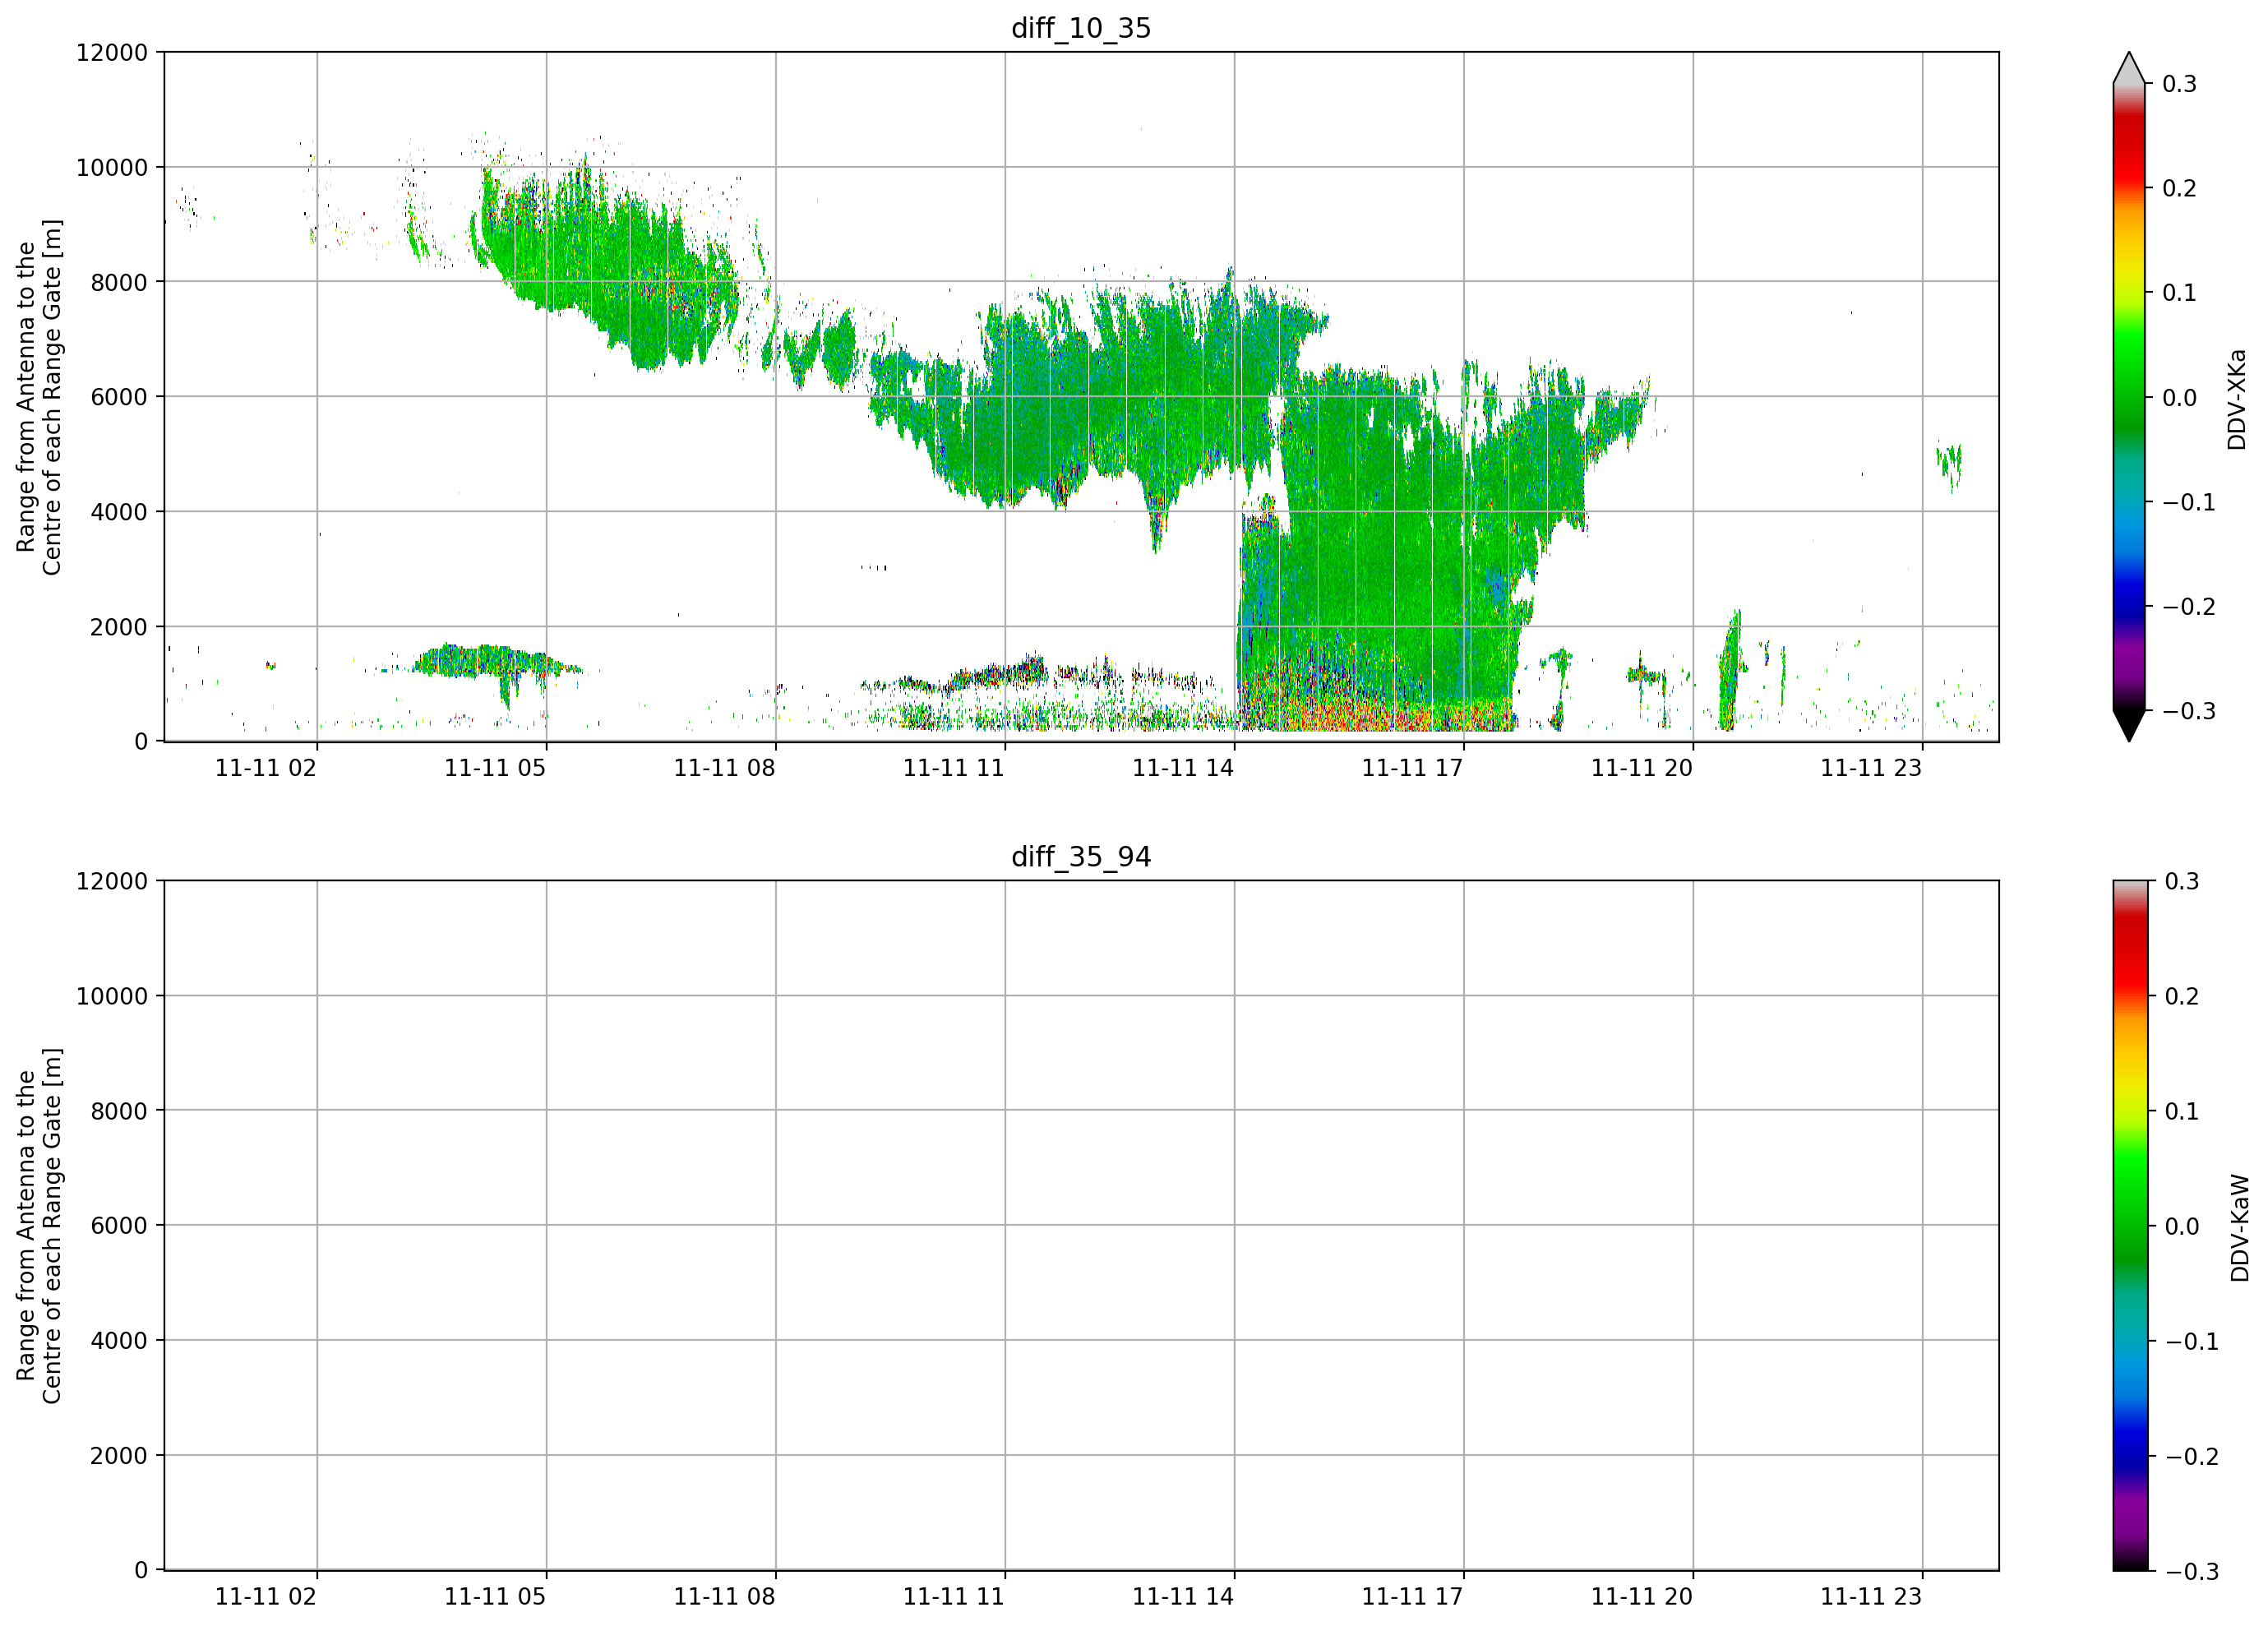This screenshot has height=1626, width=2268.
Task: Click y-axis tick "2000" of diff_10_35 plot
Action: click(x=119, y=627)
